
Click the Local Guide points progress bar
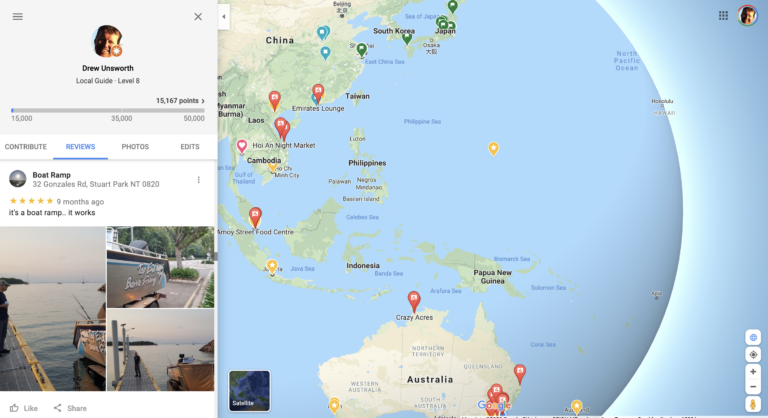coord(108,111)
